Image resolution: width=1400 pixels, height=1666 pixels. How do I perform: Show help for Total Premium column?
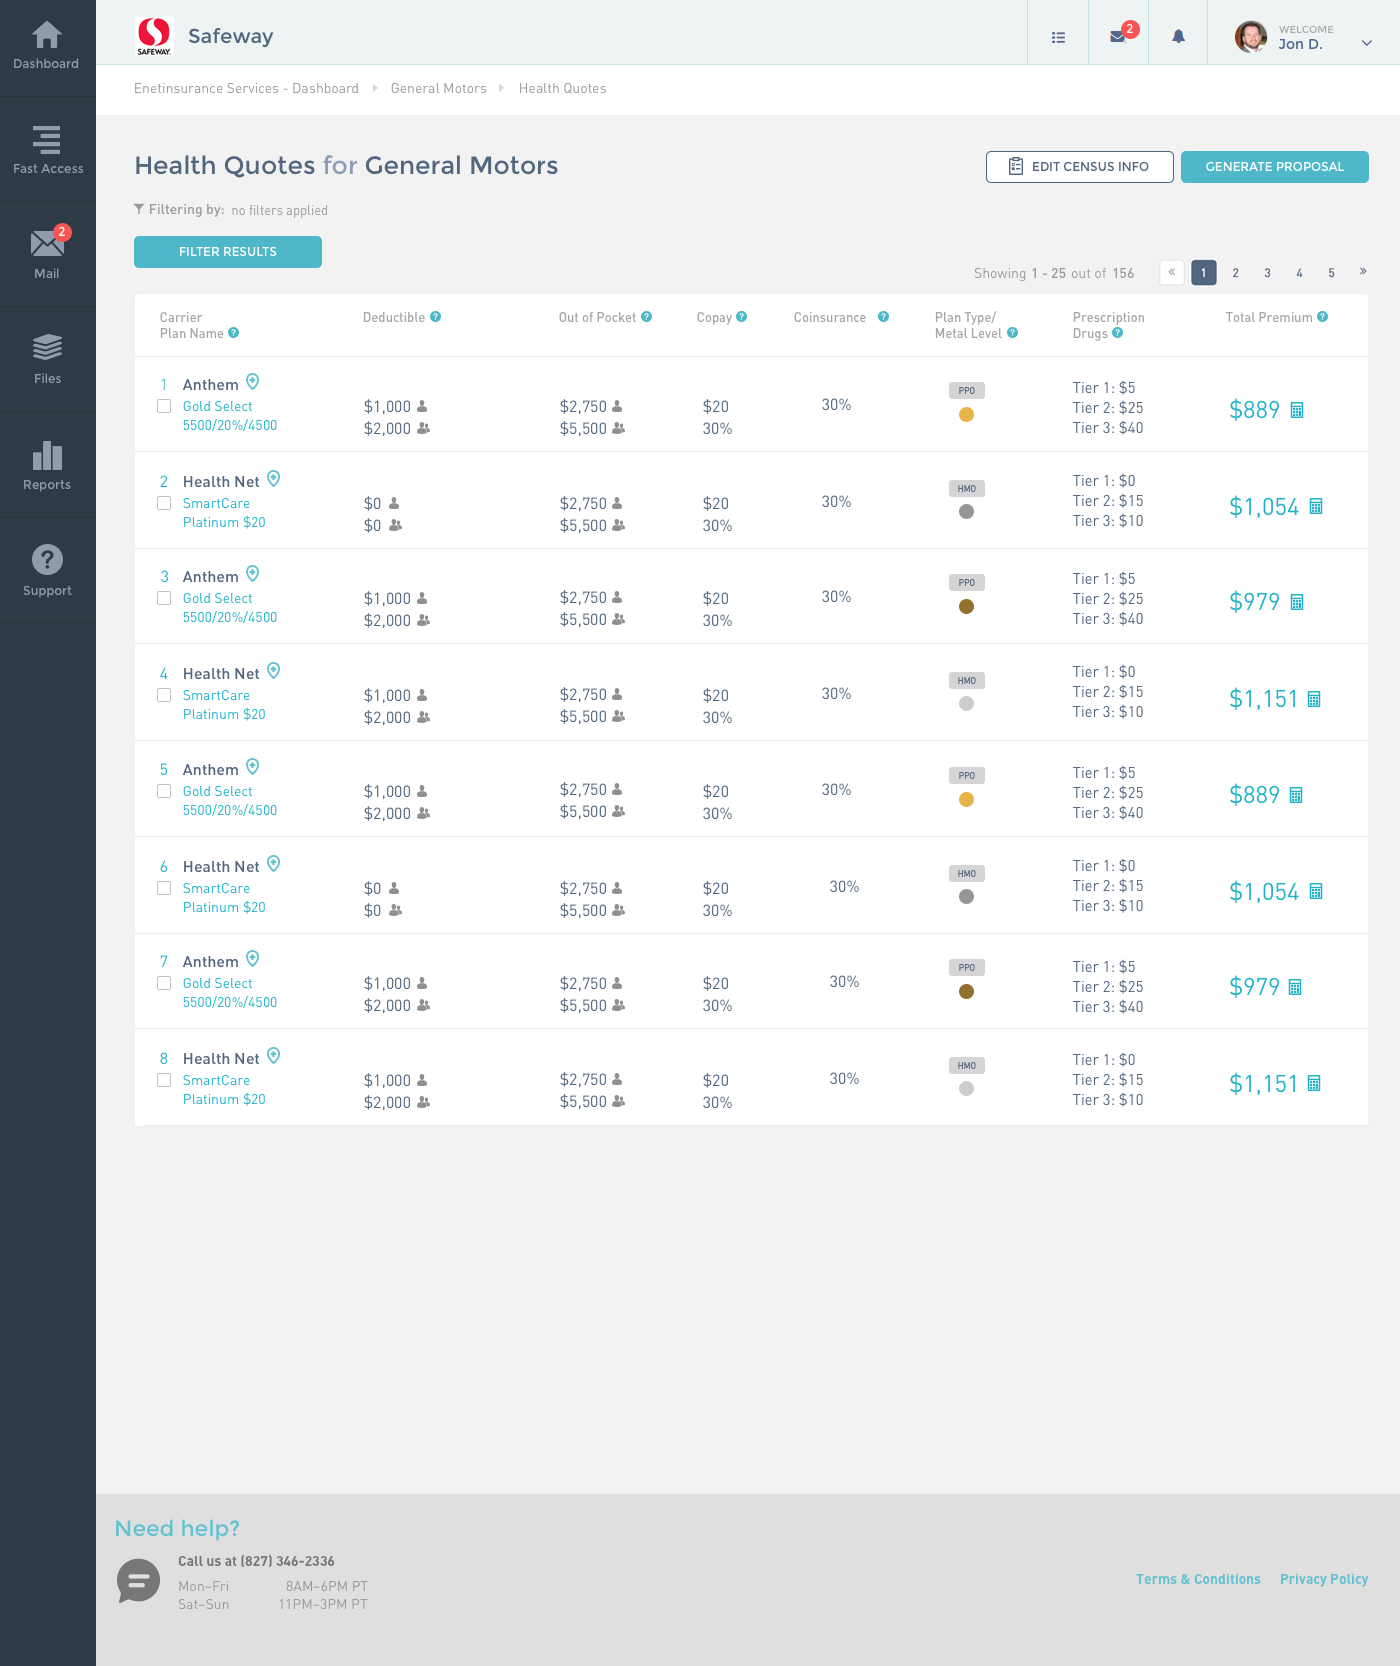click(x=1322, y=317)
